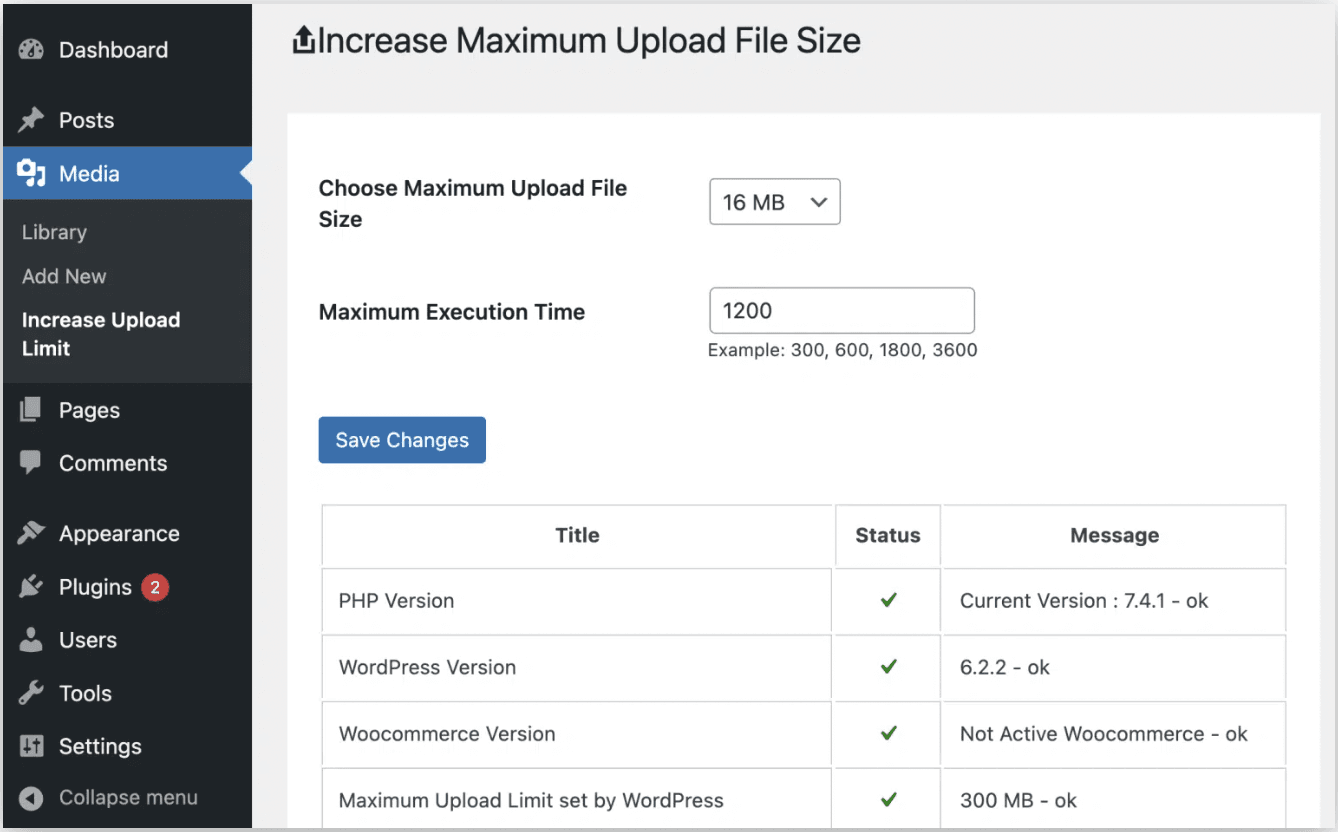Click the Save Changes button

pyautogui.click(x=401, y=439)
